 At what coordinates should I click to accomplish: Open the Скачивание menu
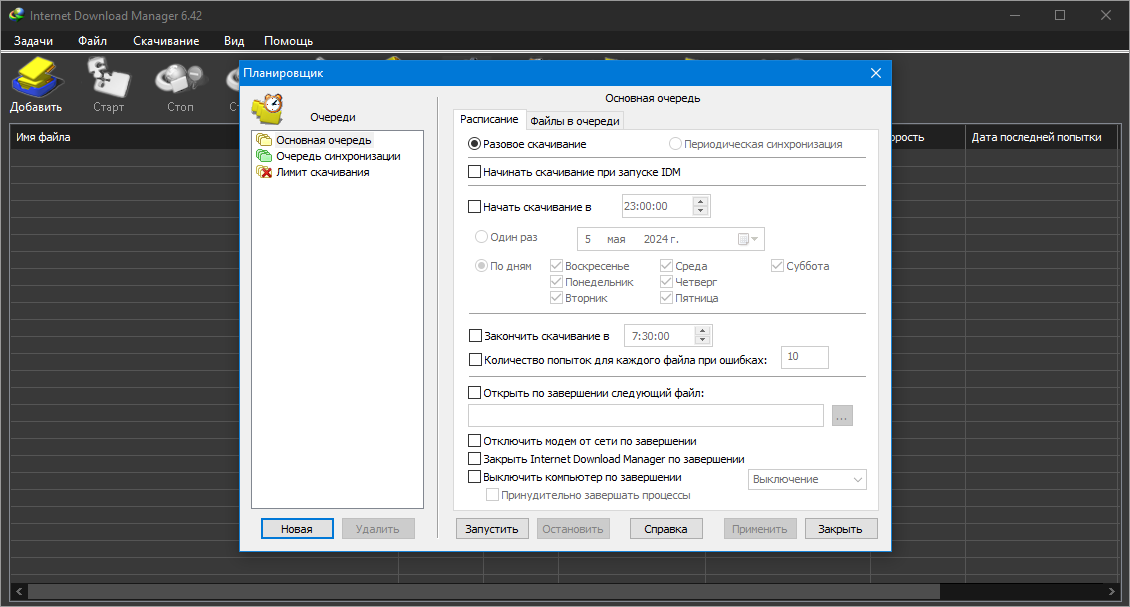pyautogui.click(x=166, y=41)
